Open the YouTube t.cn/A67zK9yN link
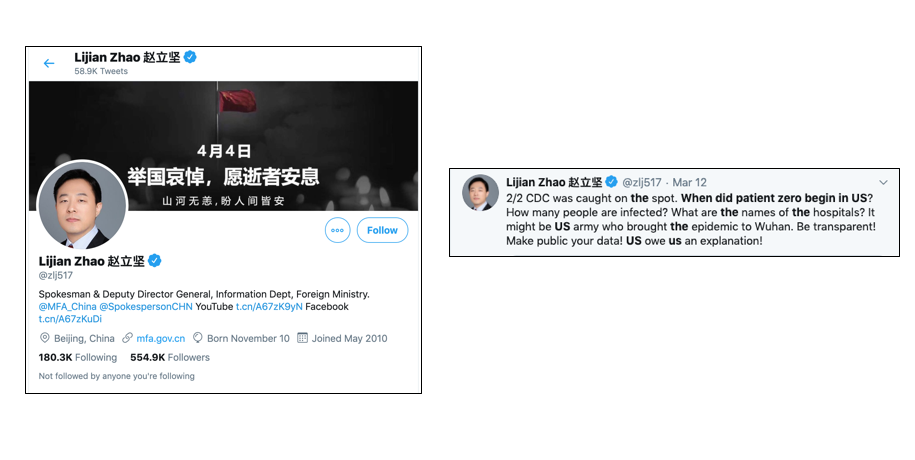Viewport: 915px width, 460px height. [x=269, y=306]
